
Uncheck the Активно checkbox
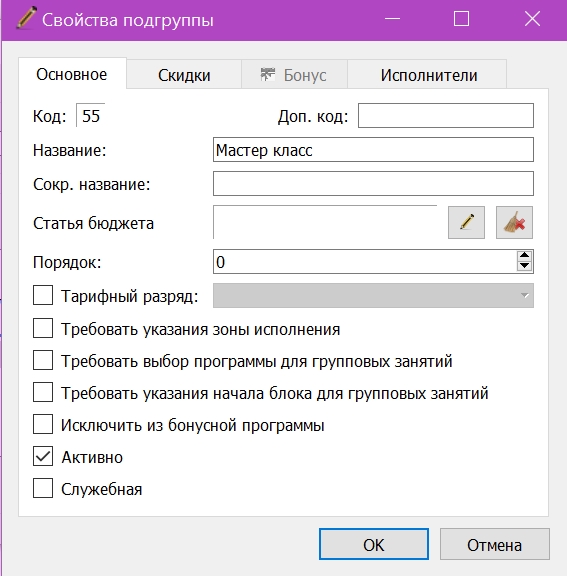point(43,456)
